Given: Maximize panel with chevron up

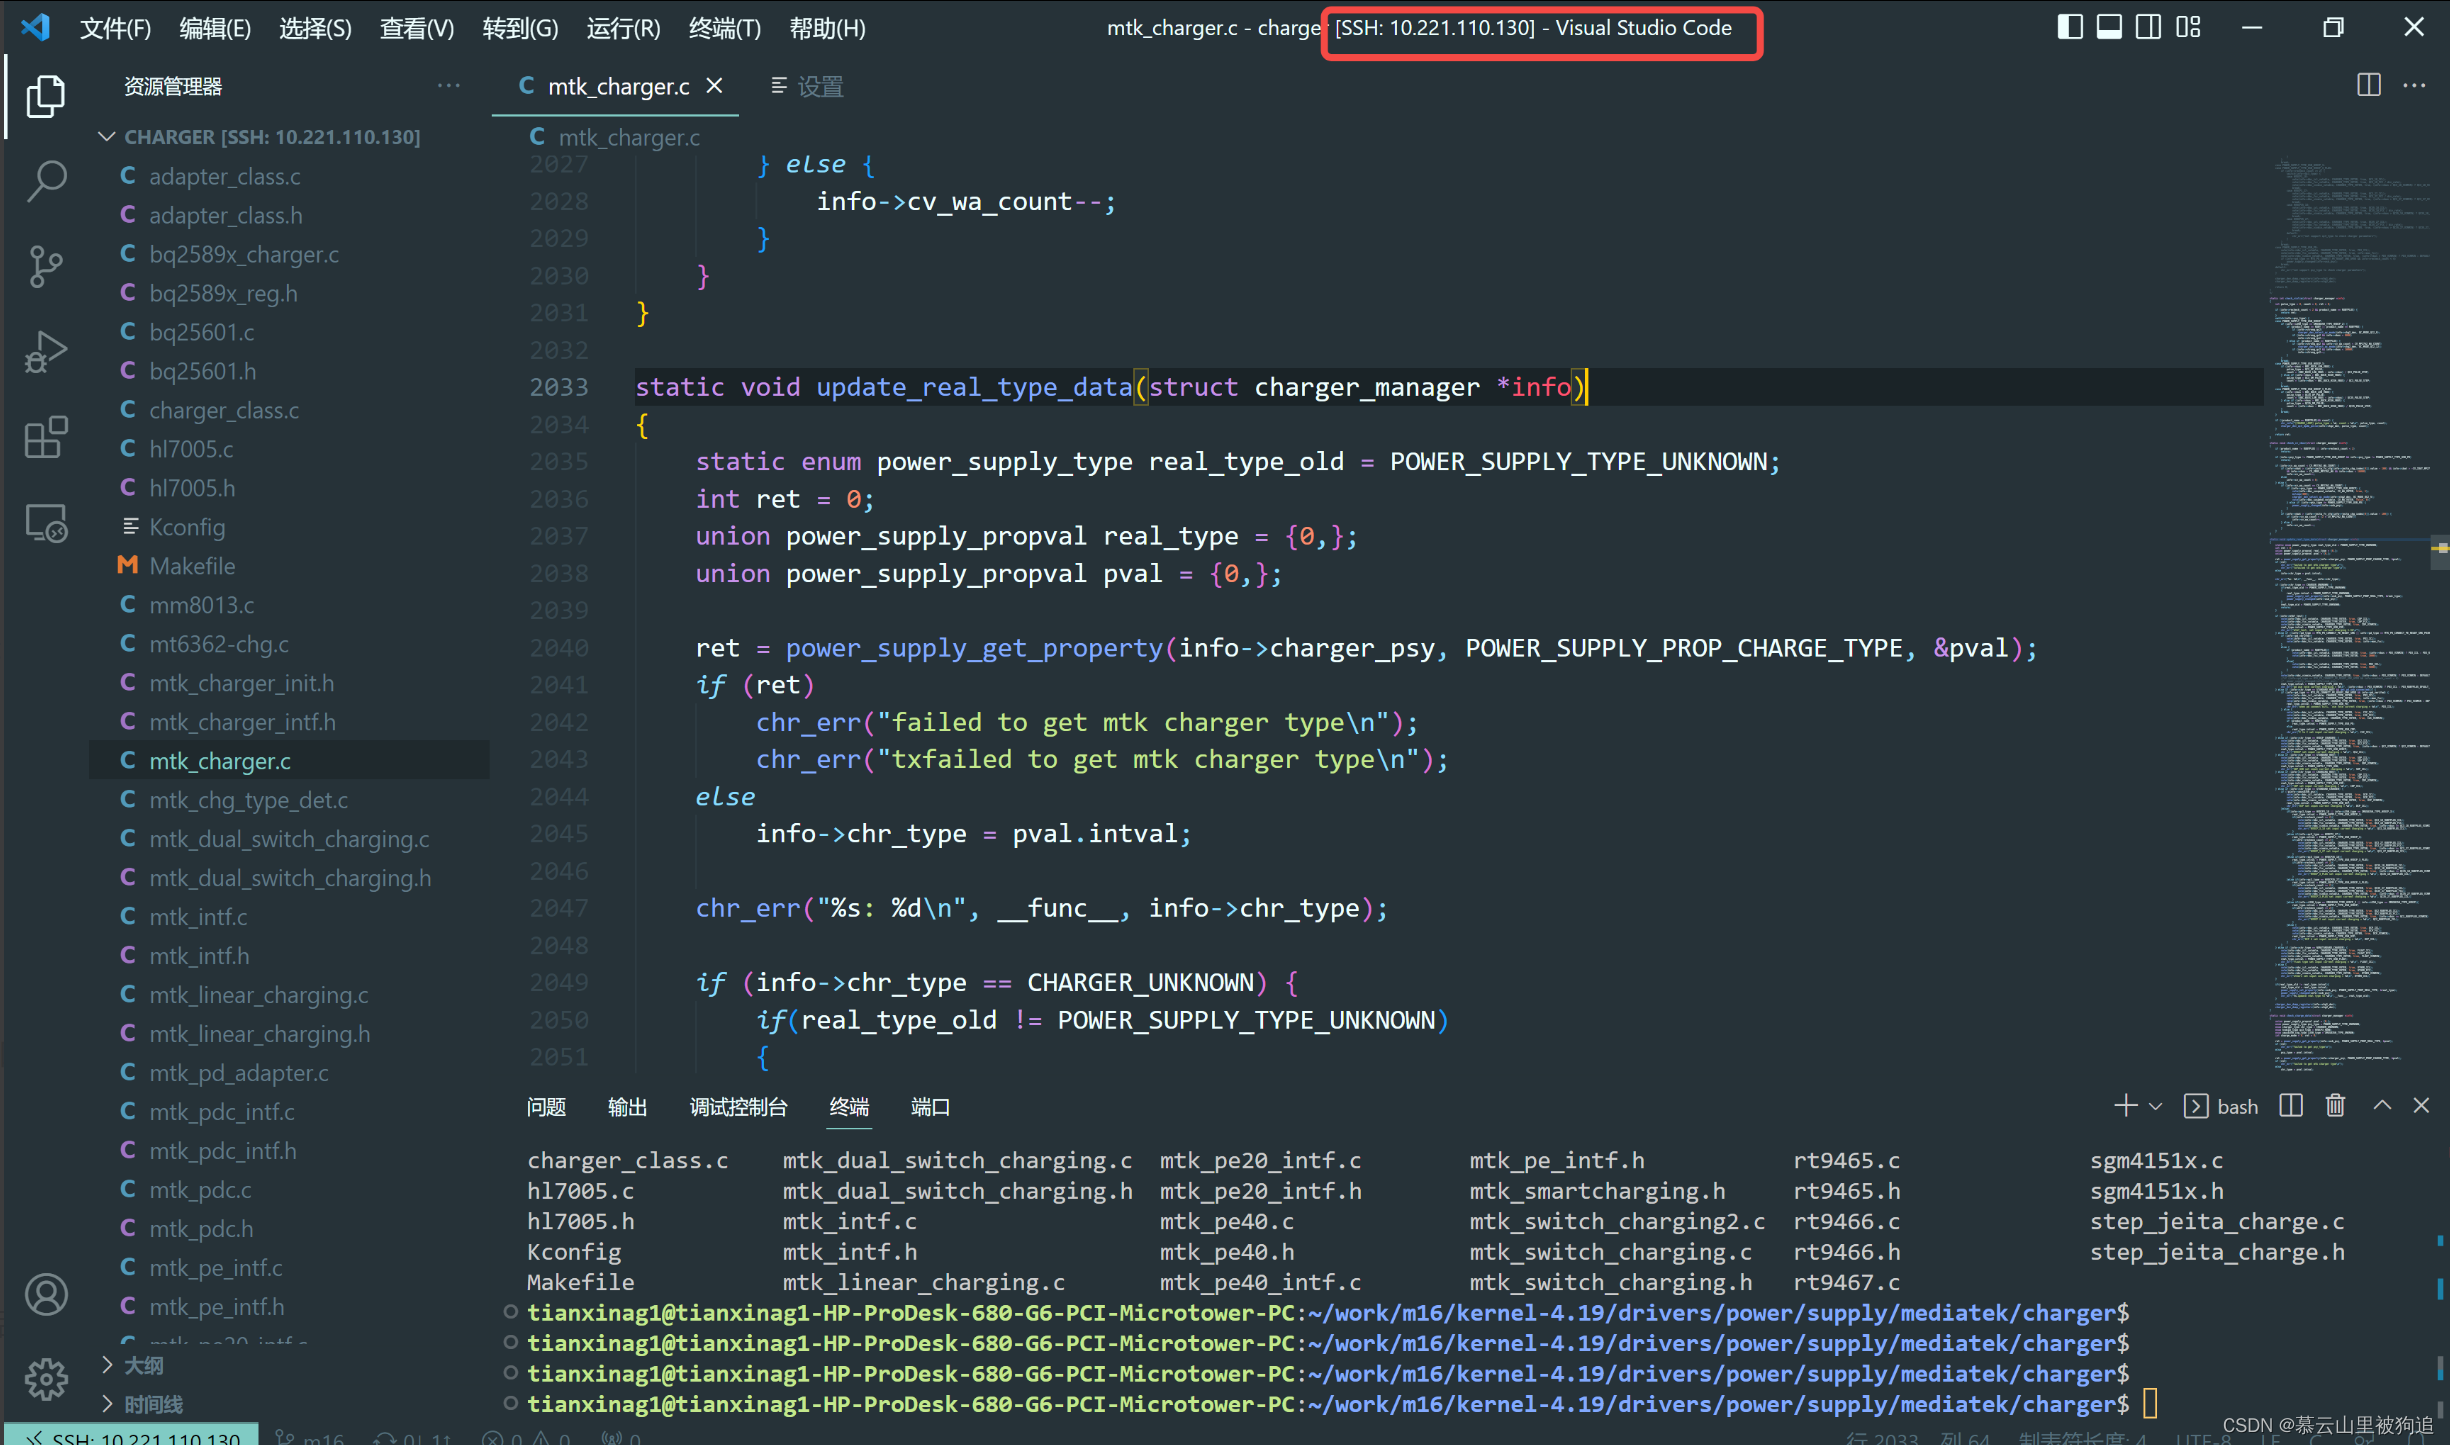Looking at the screenshot, I should click(2383, 1105).
